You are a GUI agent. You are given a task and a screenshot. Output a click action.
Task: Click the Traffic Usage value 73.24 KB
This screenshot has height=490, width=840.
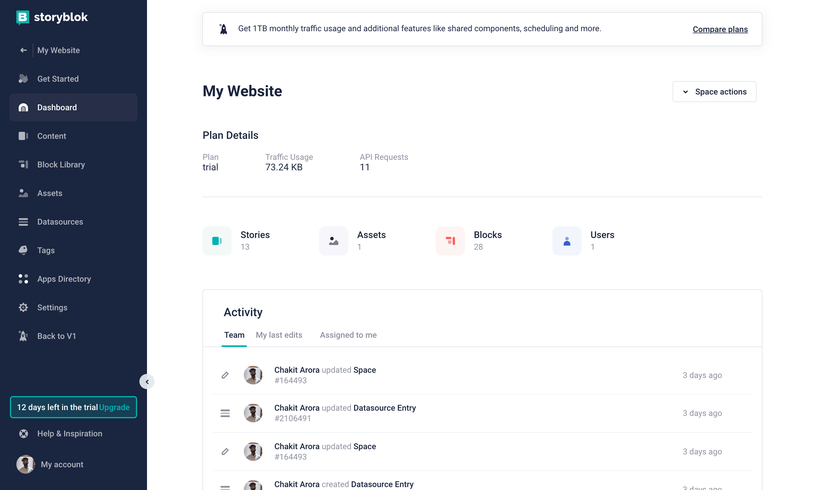point(284,168)
